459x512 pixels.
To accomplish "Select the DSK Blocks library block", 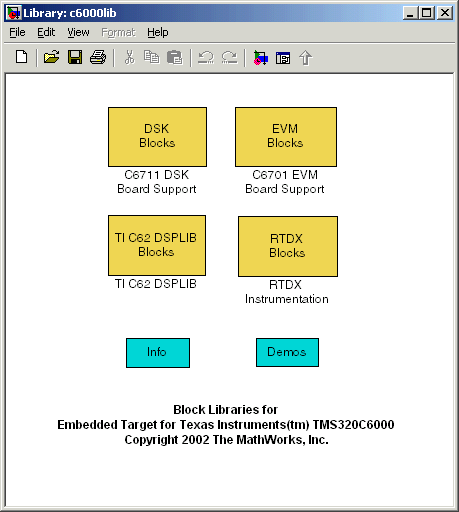I will click(157, 137).
